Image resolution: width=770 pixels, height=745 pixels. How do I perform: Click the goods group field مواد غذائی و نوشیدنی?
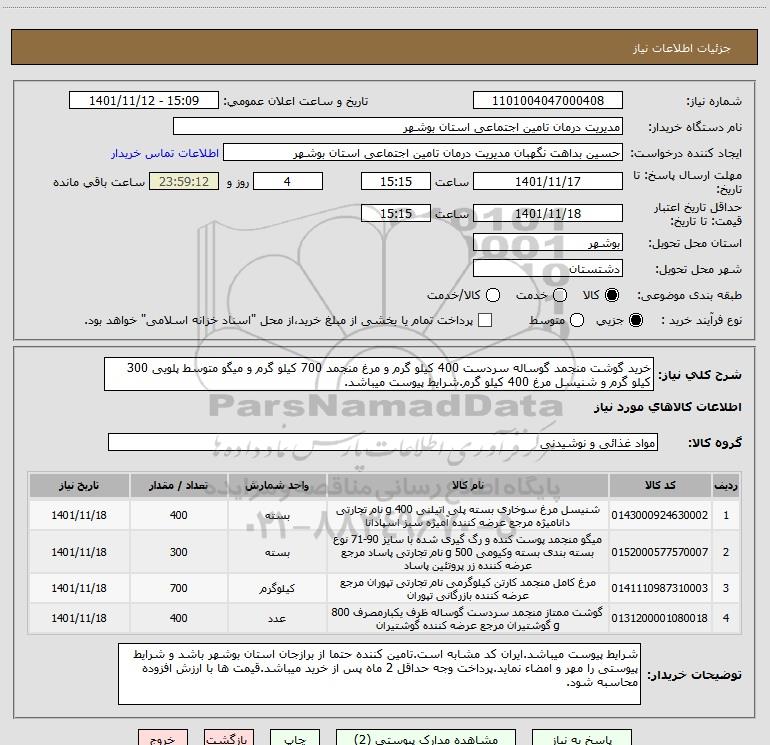coord(383,442)
